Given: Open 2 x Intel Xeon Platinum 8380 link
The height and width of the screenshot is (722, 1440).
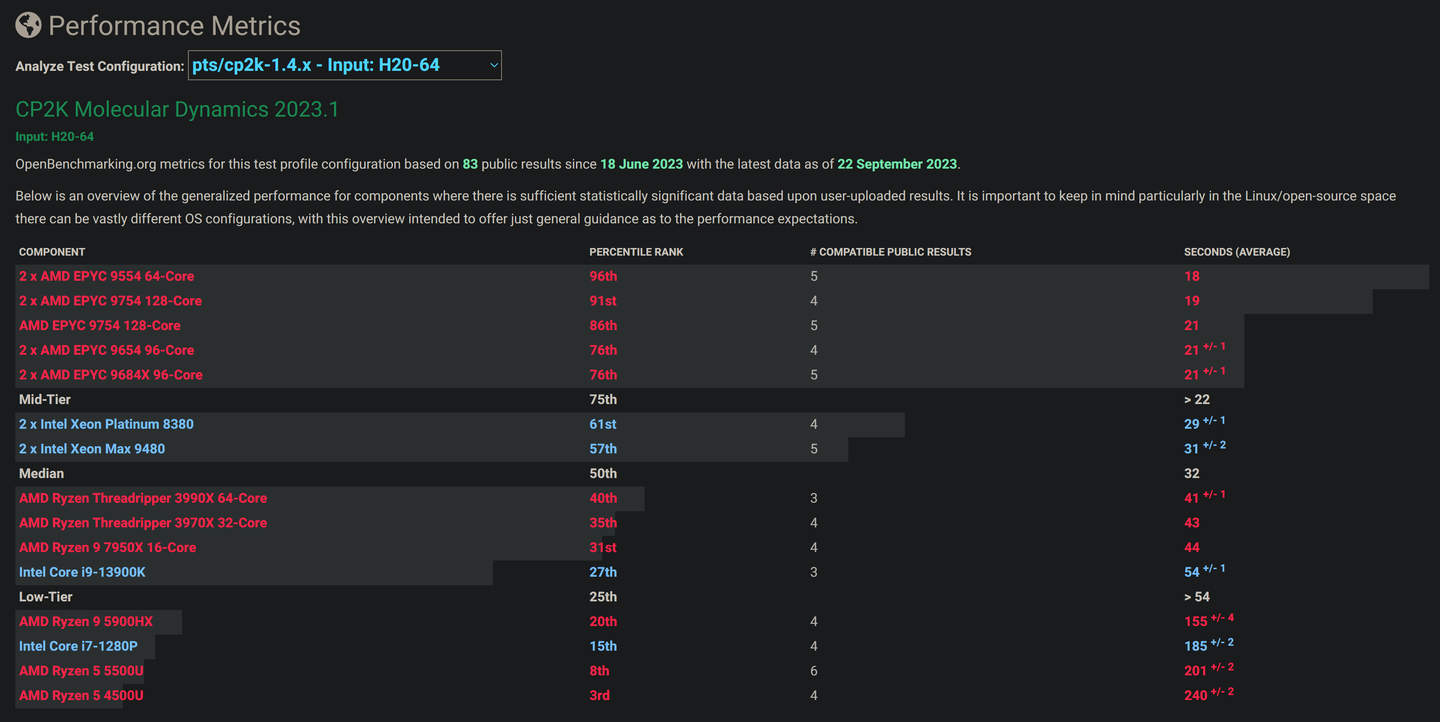Looking at the screenshot, I should pos(106,424).
